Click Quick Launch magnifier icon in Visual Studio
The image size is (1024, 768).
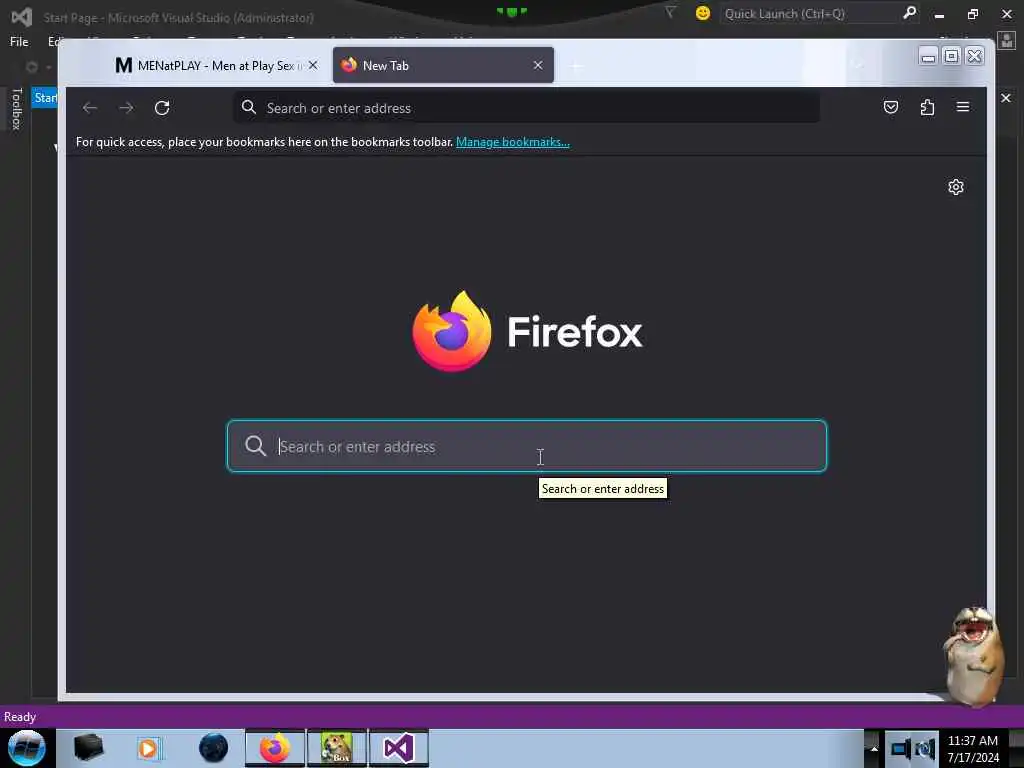[x=909, y=13]
